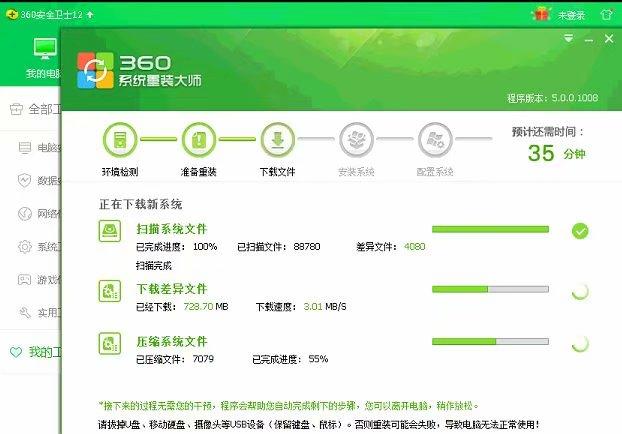Click the 压缩系统文件 progress bar
This screenshot has height=434, width=622.
pos(490,341)
